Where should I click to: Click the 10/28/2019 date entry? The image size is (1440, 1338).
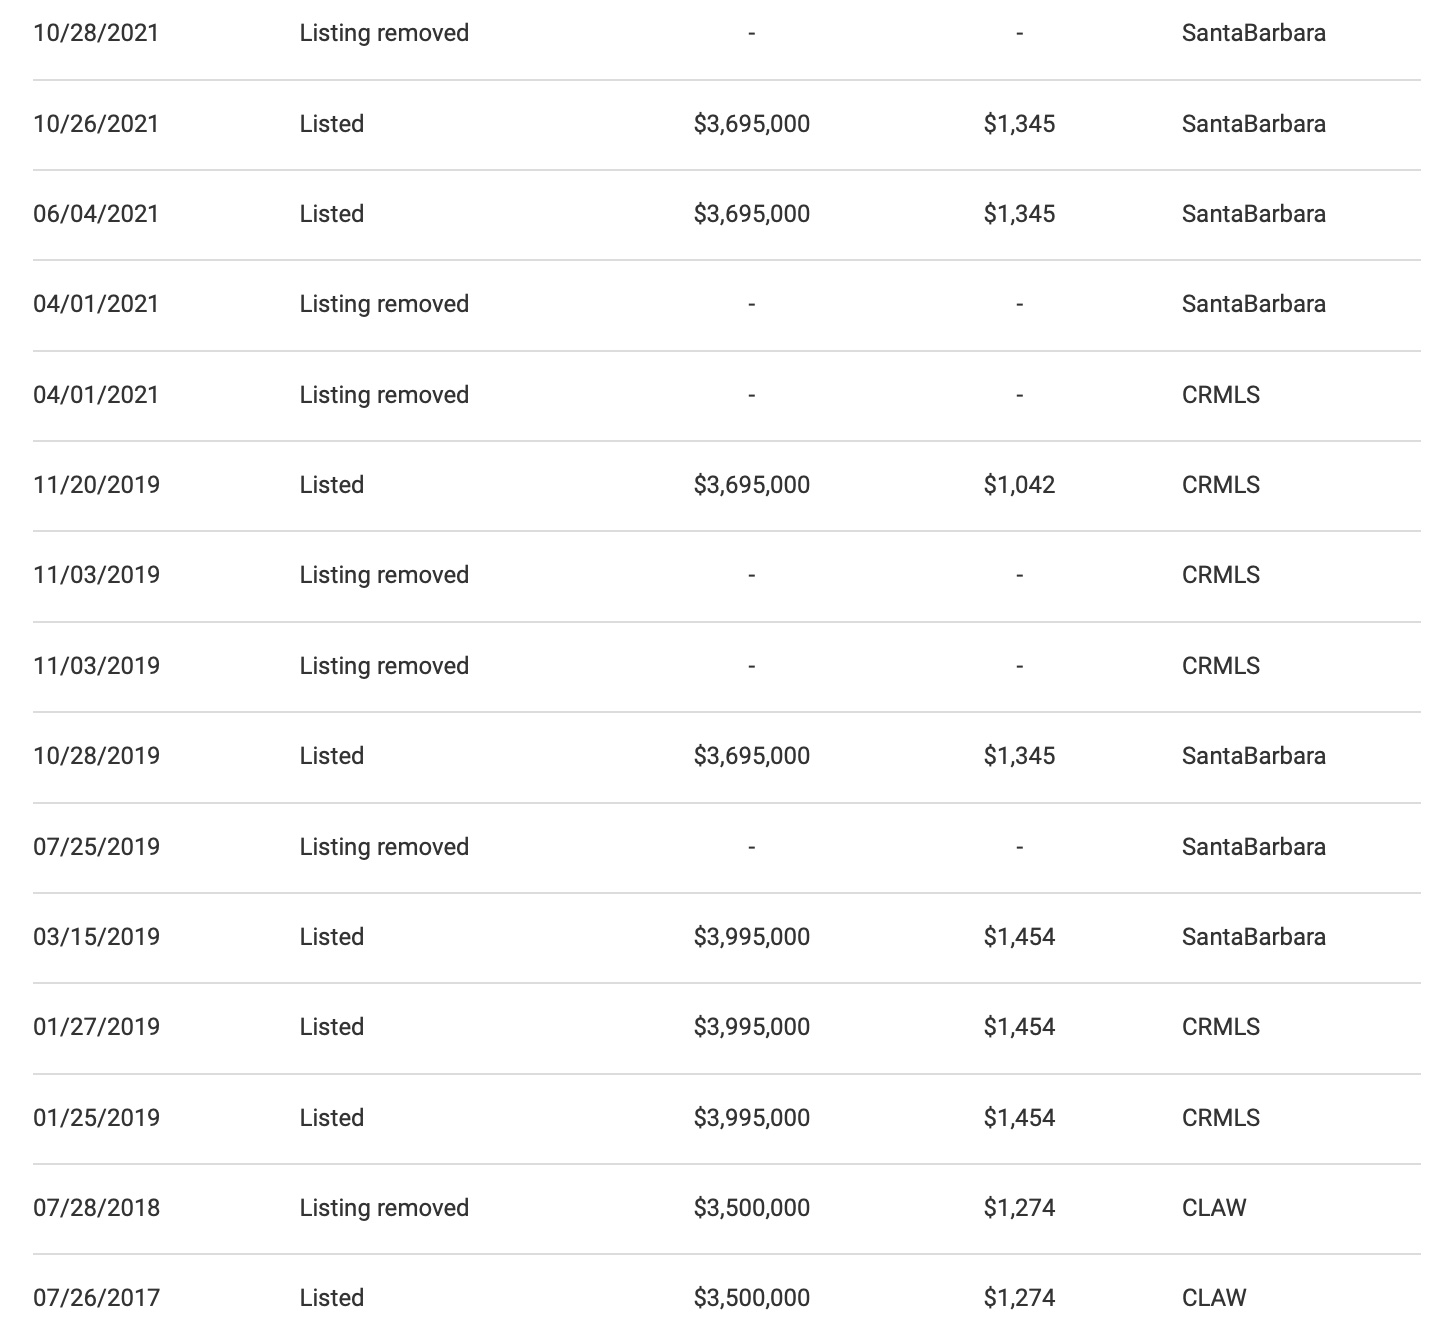pyautogui.click(x=96, y=756)
